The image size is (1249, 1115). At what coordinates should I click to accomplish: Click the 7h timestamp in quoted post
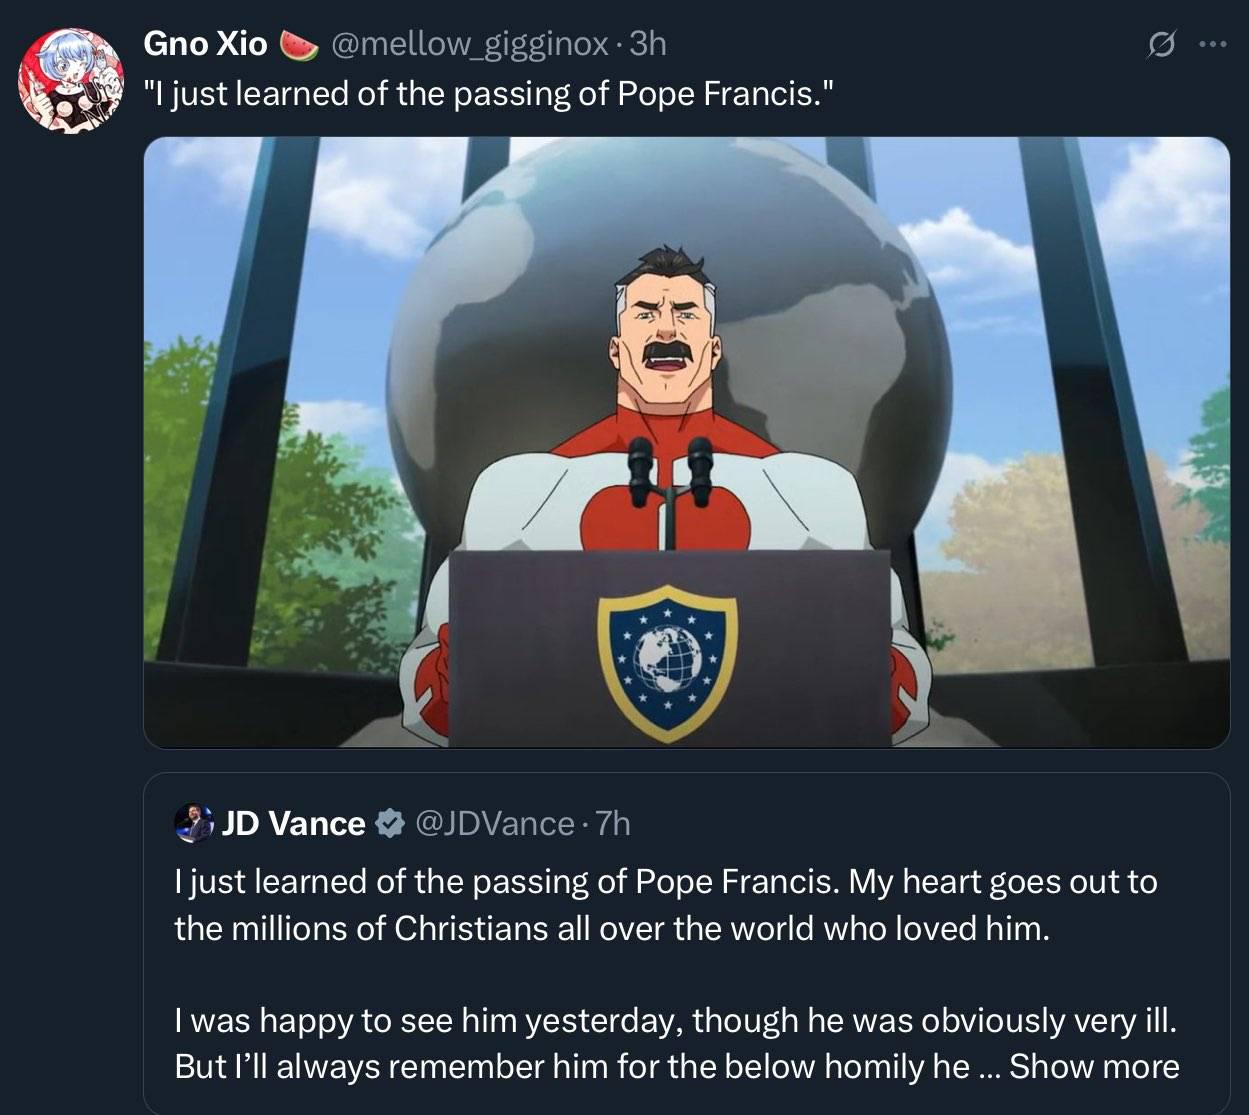pyautogui.click(x=613, y=823)
